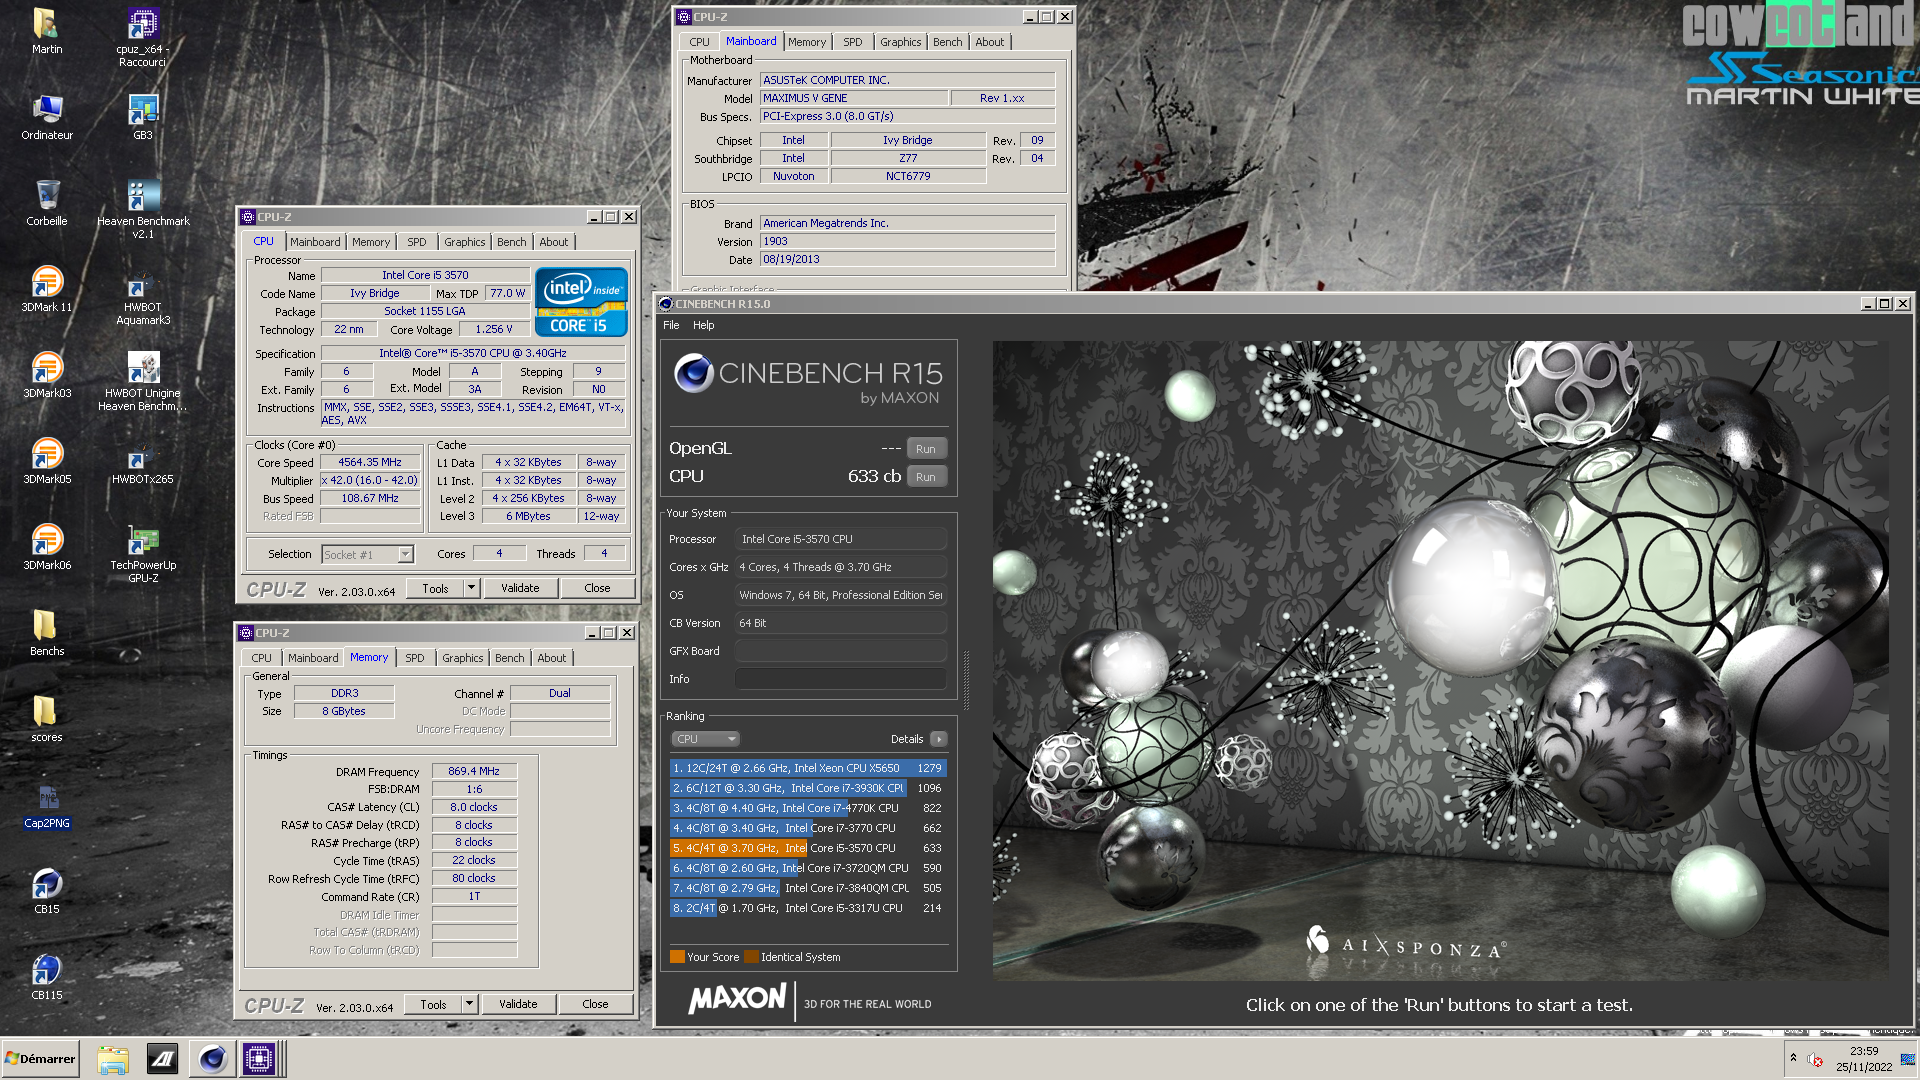Launch CB115 desktop shortcut
This screenshot has width=1920, height=1080.
pos(47,976)
